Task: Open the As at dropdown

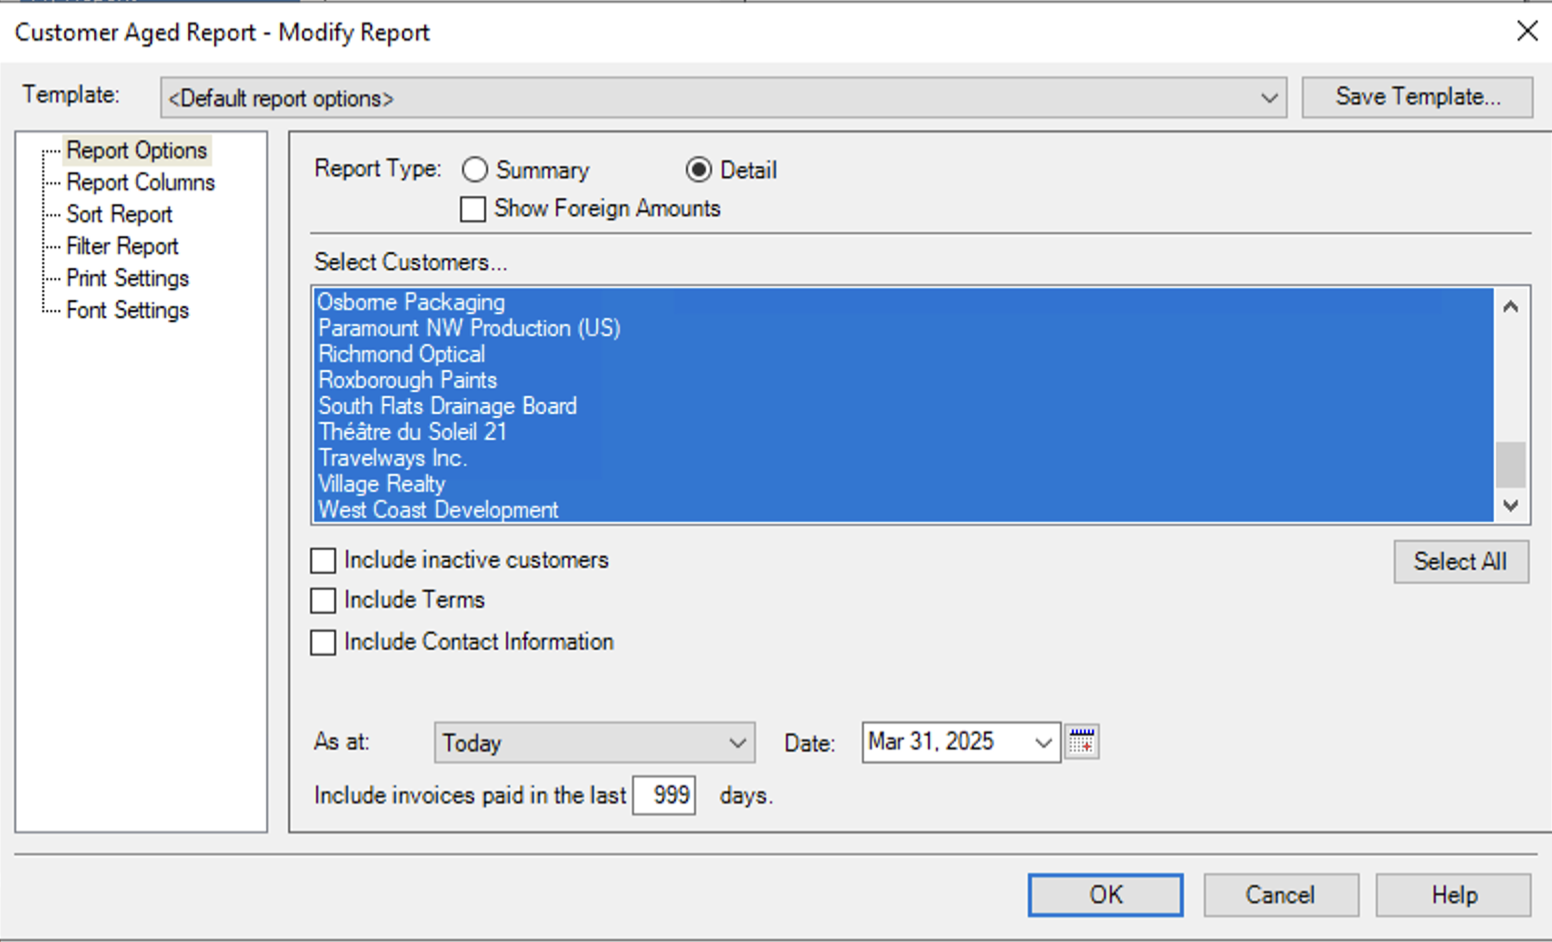Action: 736,743
